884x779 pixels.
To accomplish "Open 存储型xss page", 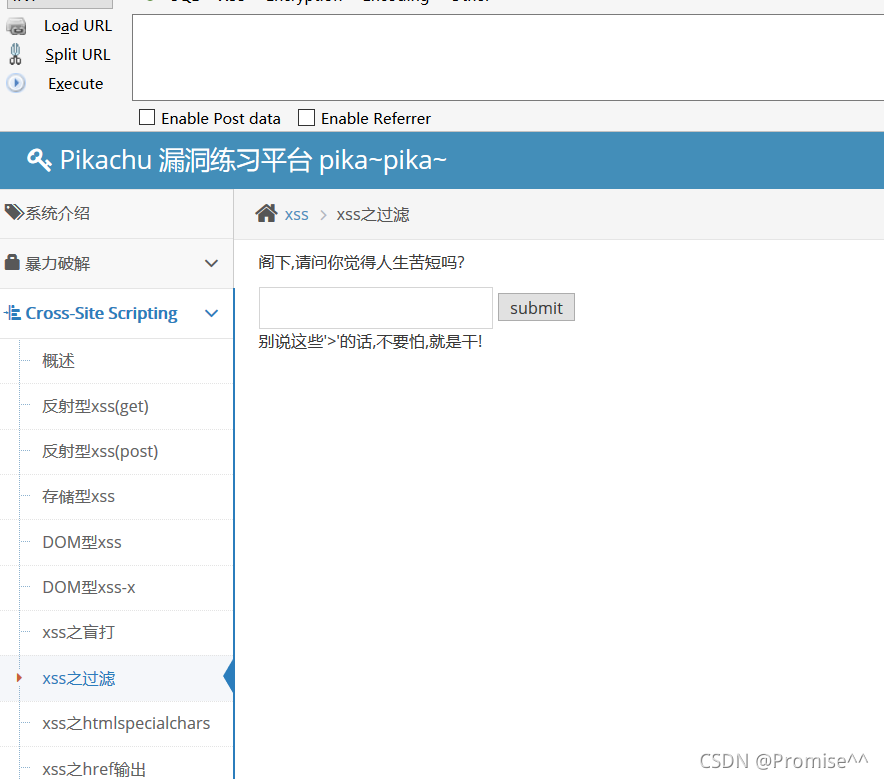I will click(x=117, y=497).
